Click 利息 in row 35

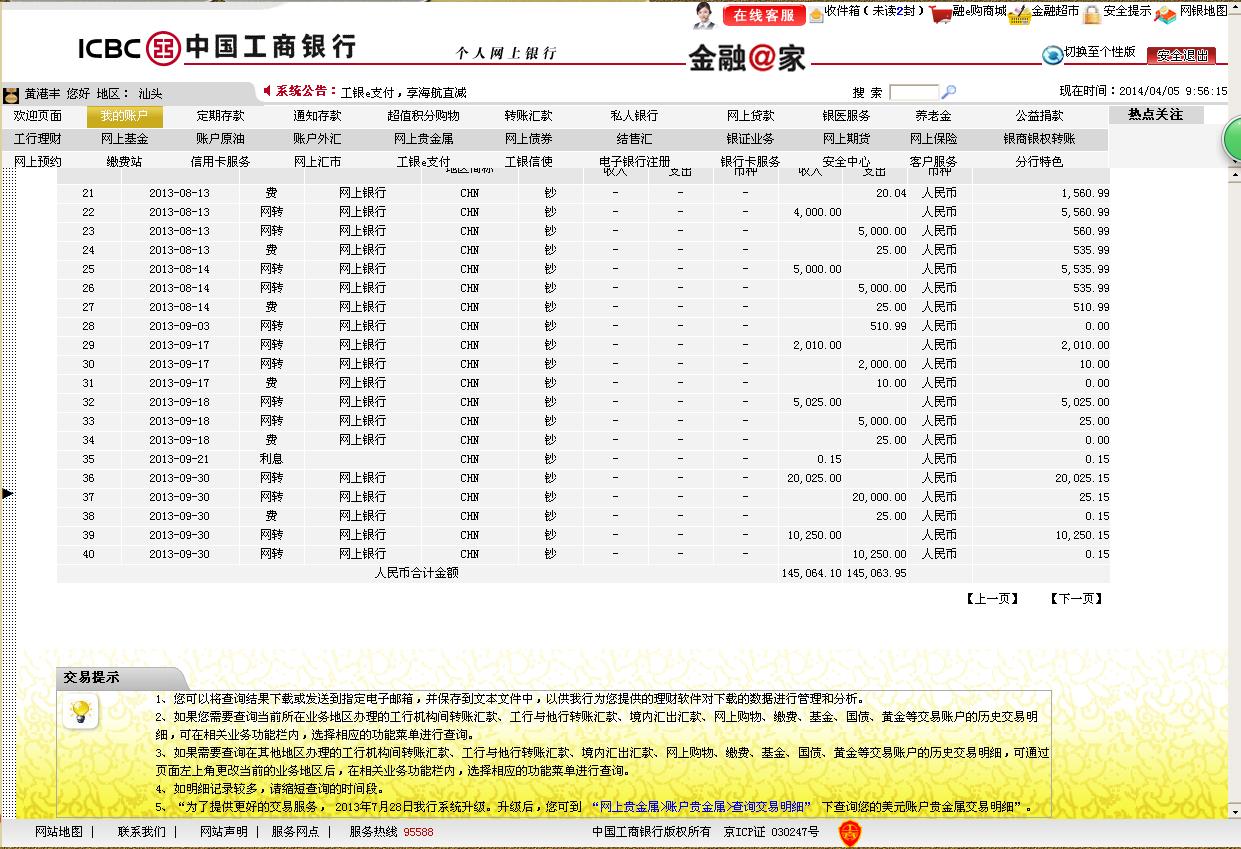coord(271,459)
